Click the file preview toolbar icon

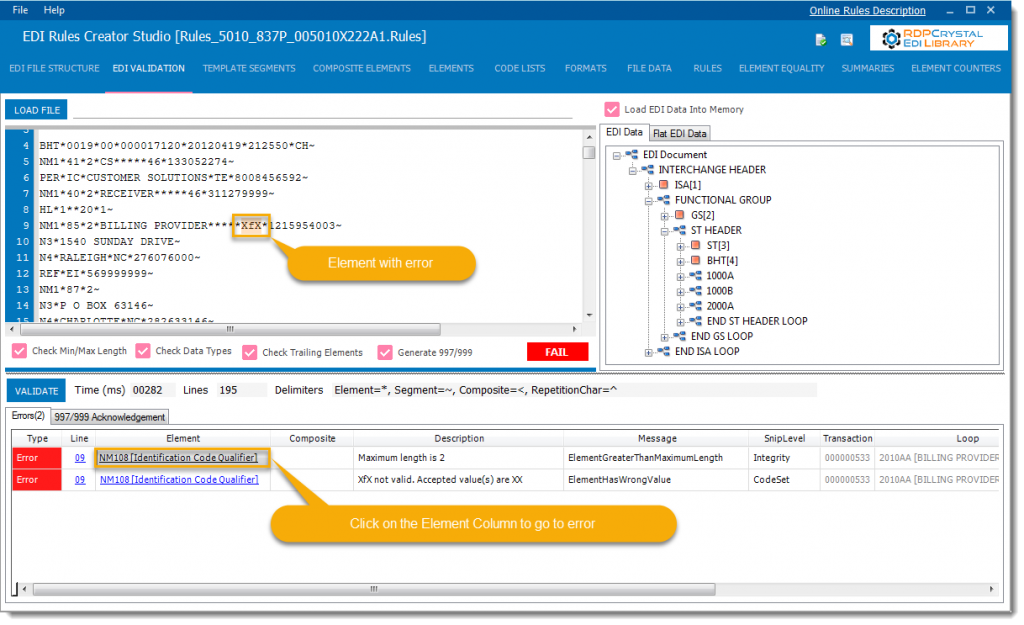pos(846,39)
